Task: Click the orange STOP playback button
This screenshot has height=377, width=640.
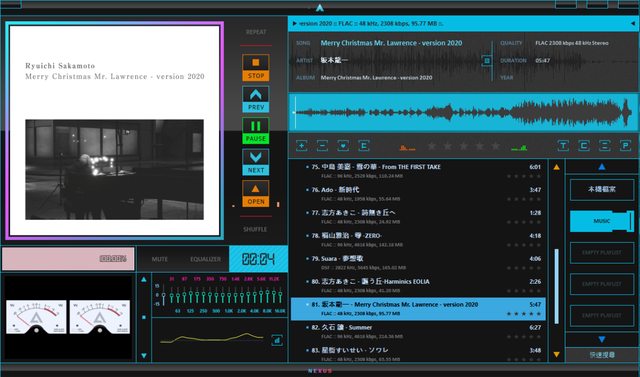Action: coord(256,68)
